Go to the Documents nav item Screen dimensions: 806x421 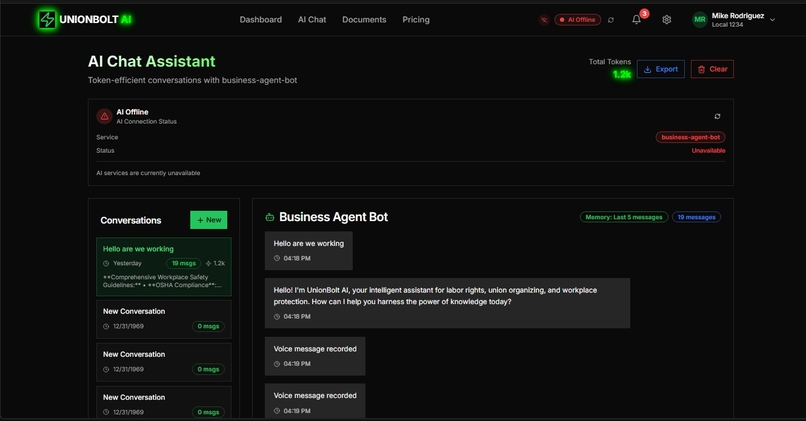point(364,20)
